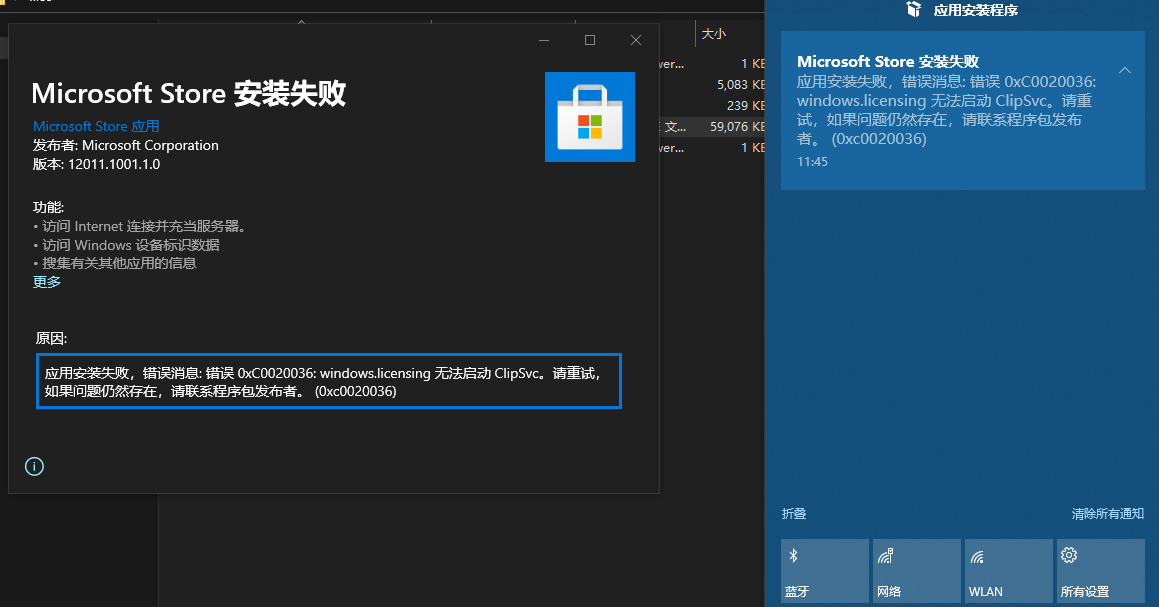This screenshot has width=1159, height=607.
Task: Click the 11:45 notification timestamp
Action: (812, 162)
